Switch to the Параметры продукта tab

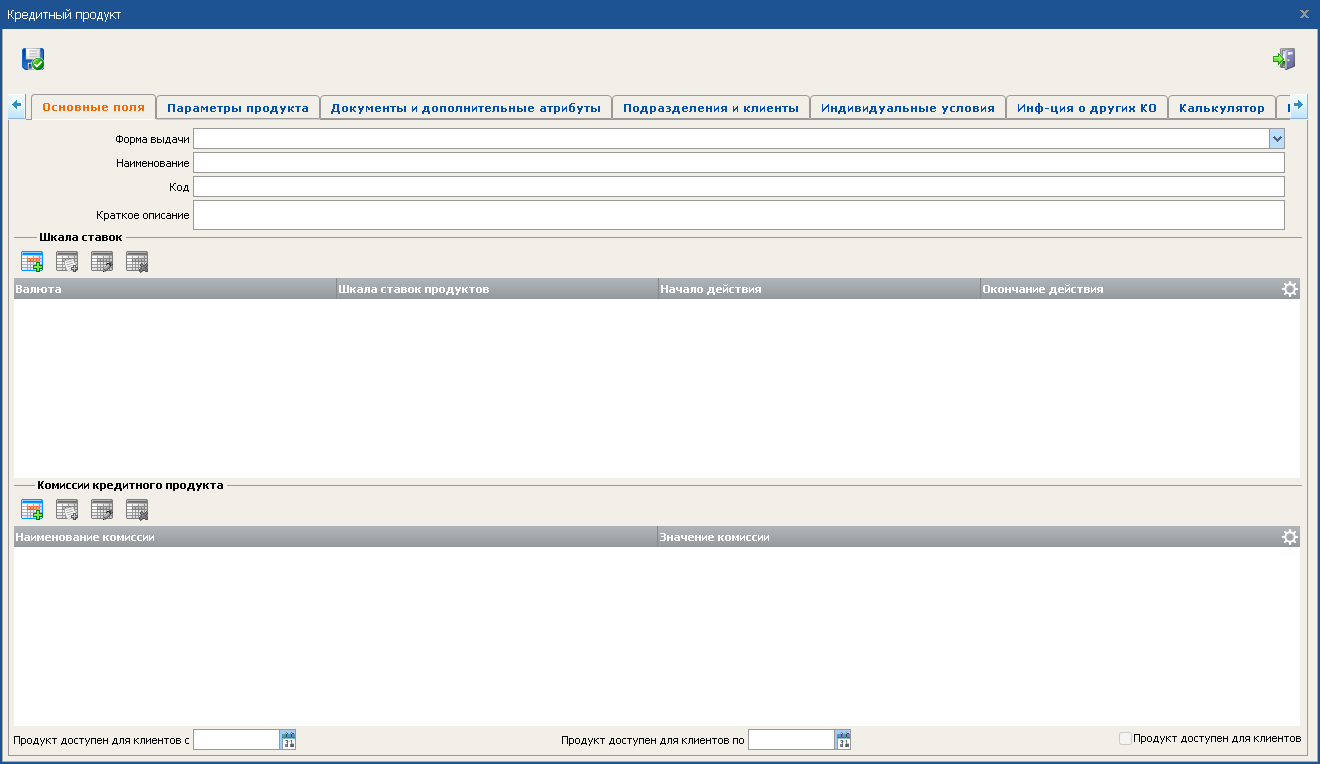[238, 108]
